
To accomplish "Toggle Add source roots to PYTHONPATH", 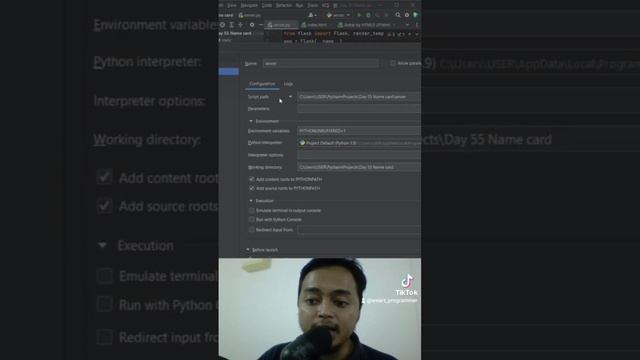I will coord(252,188).
